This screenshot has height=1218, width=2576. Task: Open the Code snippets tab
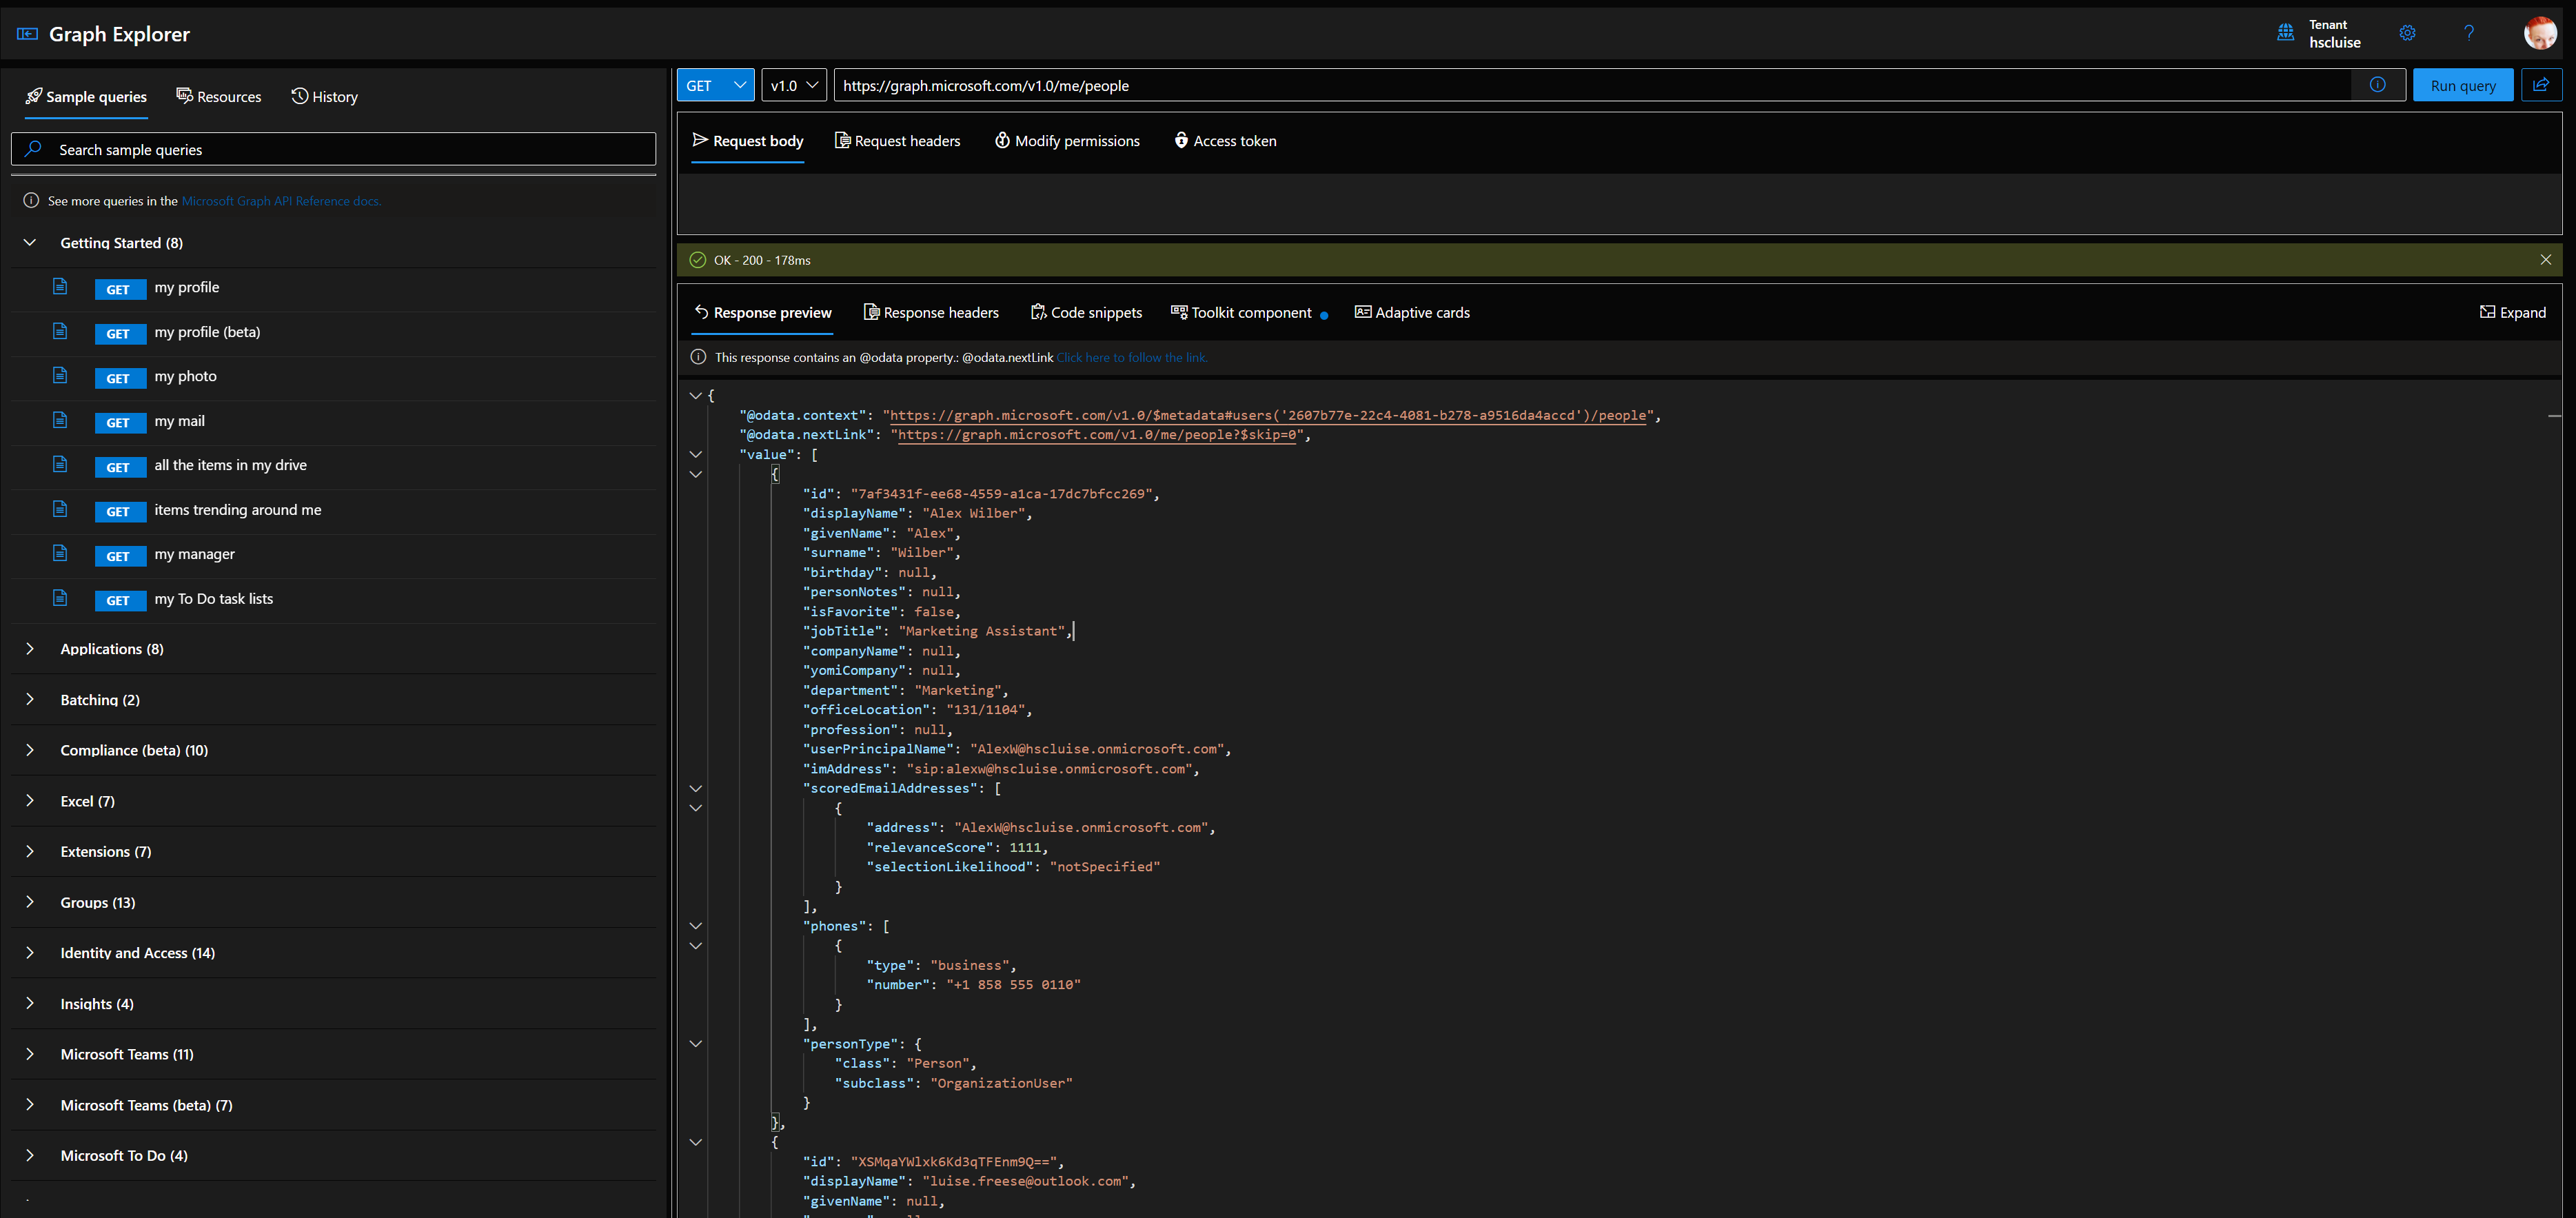click(x=1086, y=313)
